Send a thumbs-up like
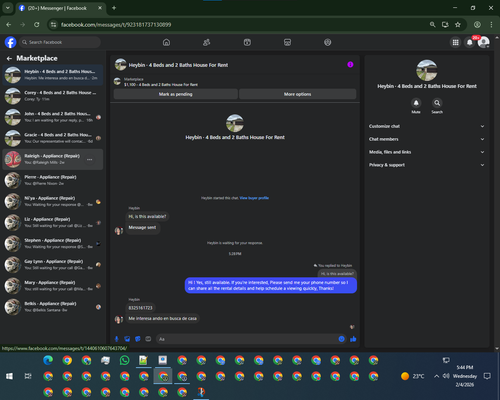 353,339
